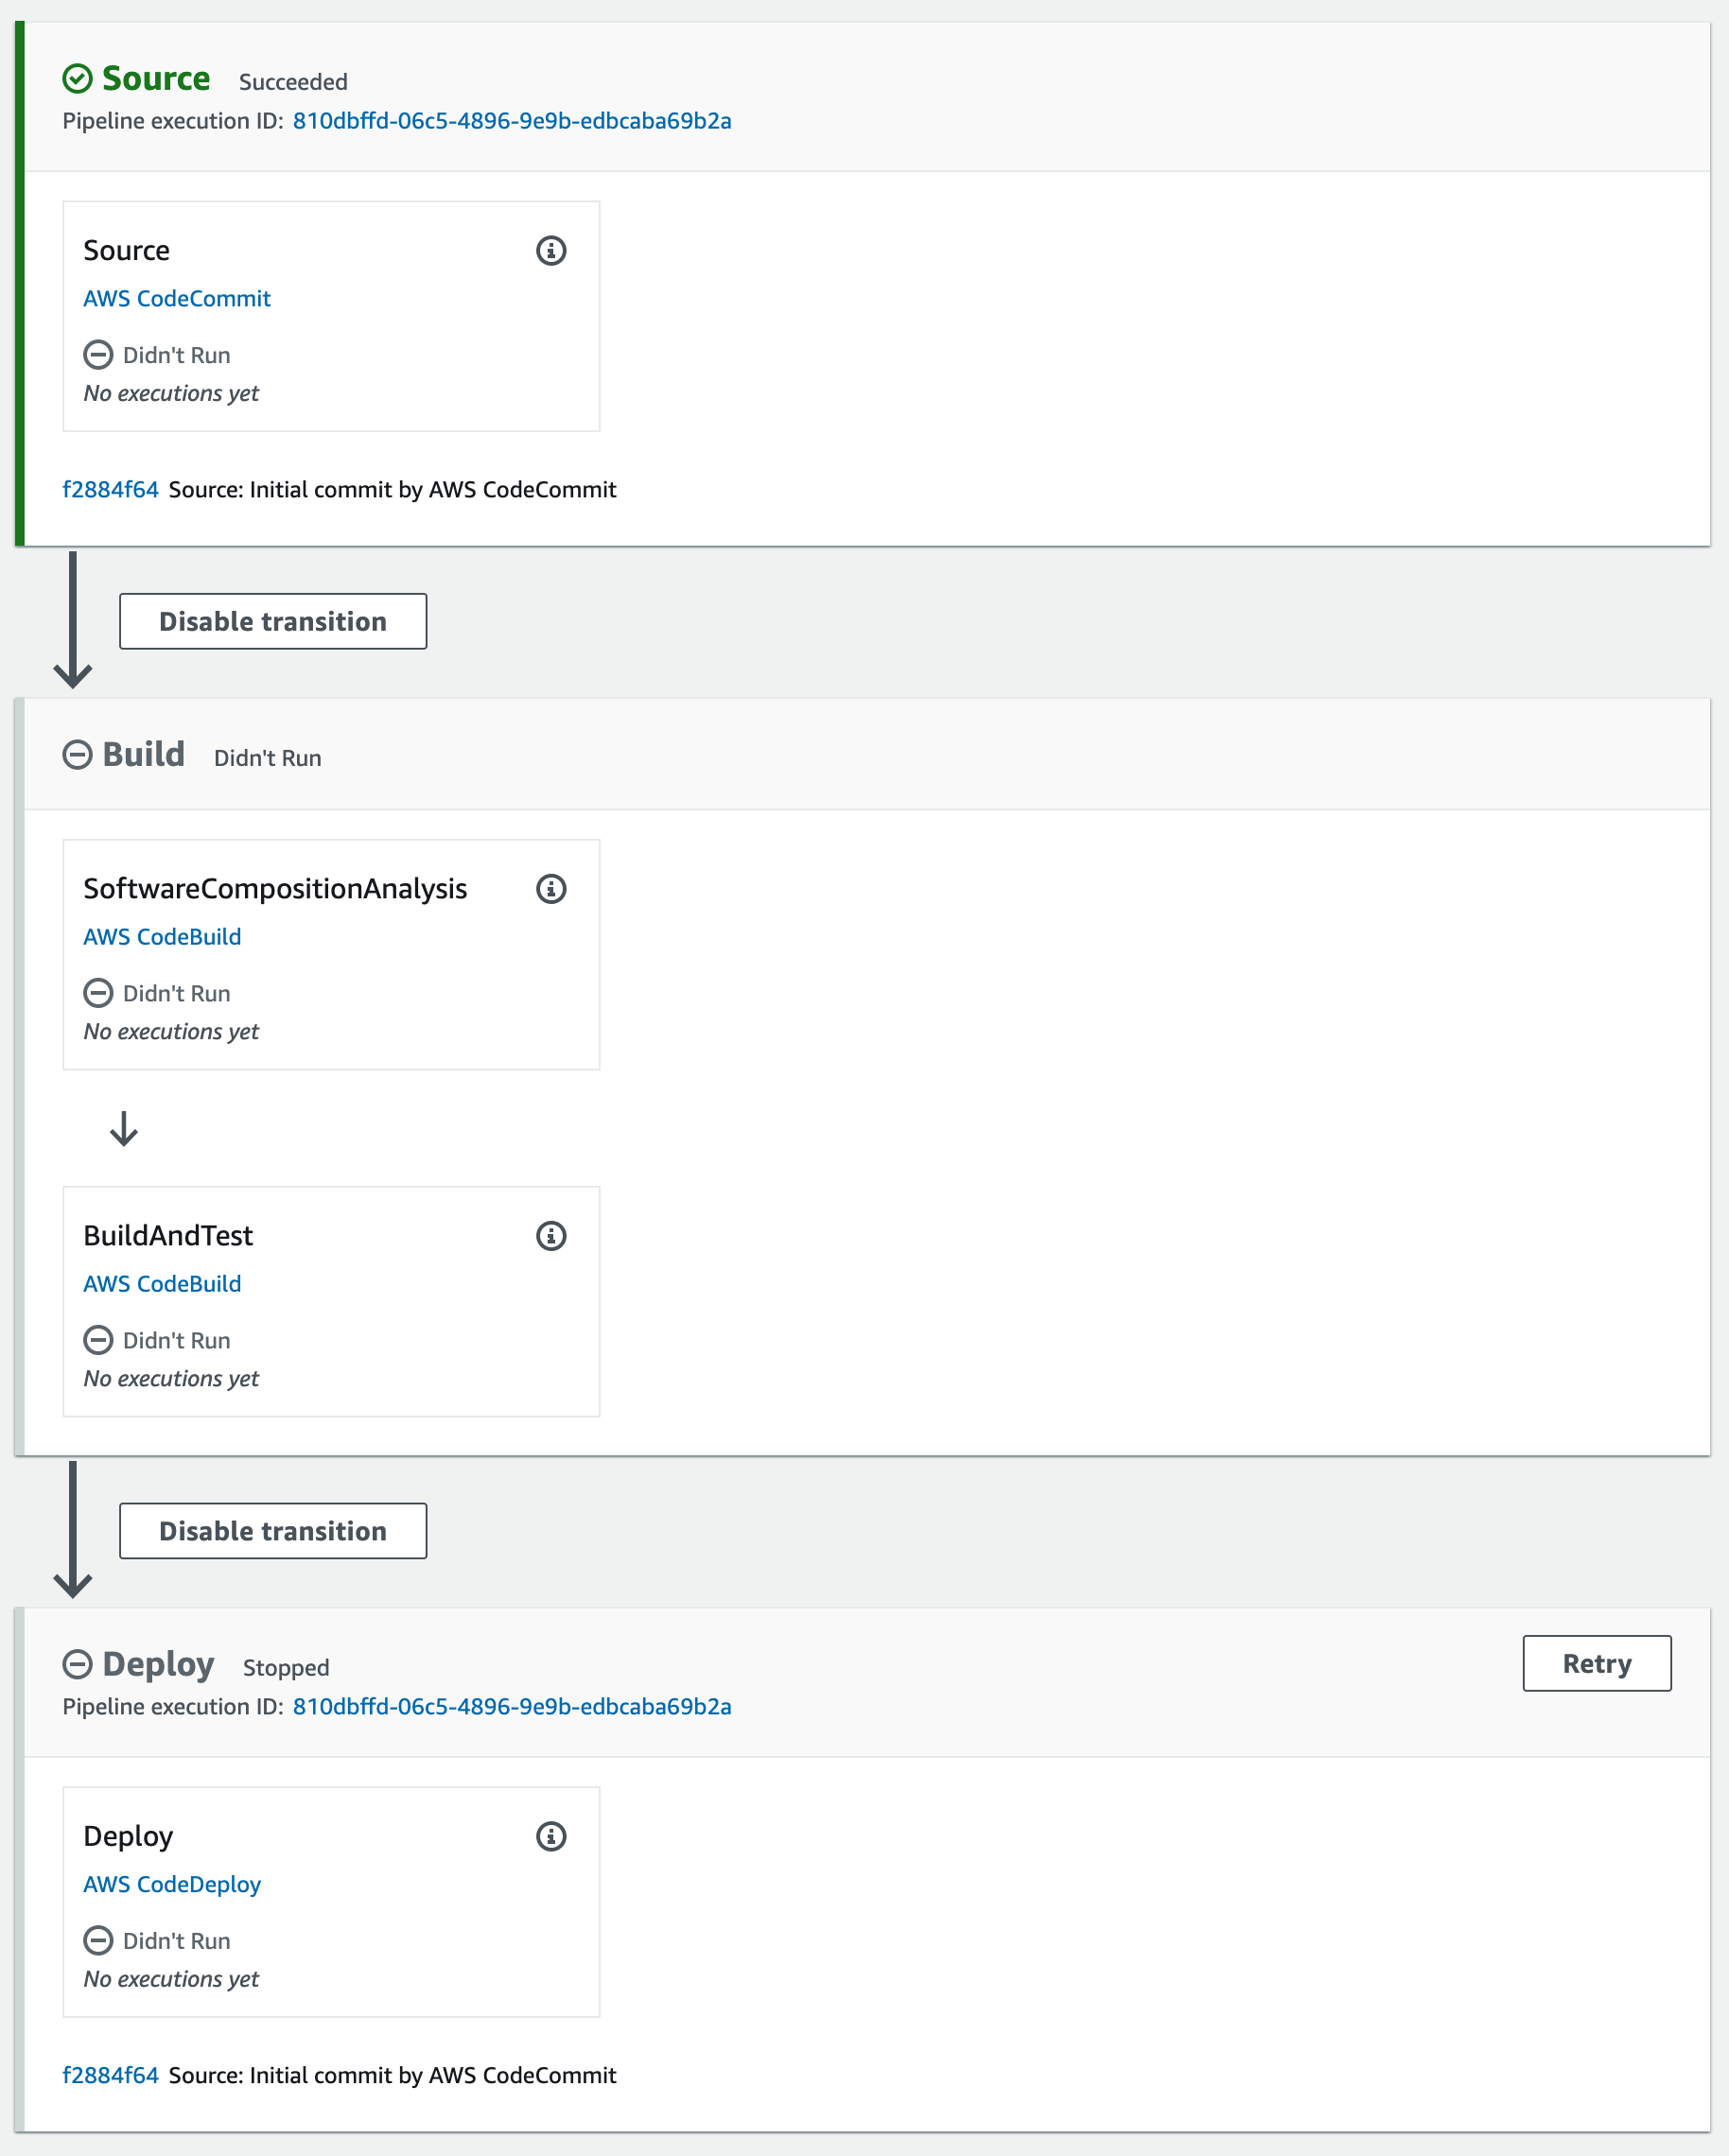Disable transition before the Deploy stage

click(x=272, y=1531)
